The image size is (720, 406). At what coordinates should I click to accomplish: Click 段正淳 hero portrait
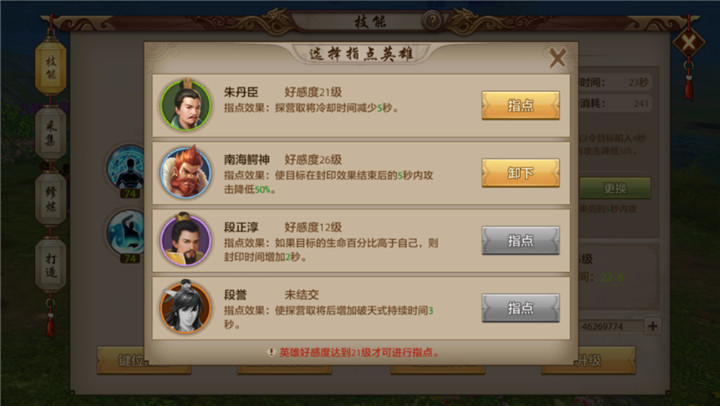click(x=186, y=240)
